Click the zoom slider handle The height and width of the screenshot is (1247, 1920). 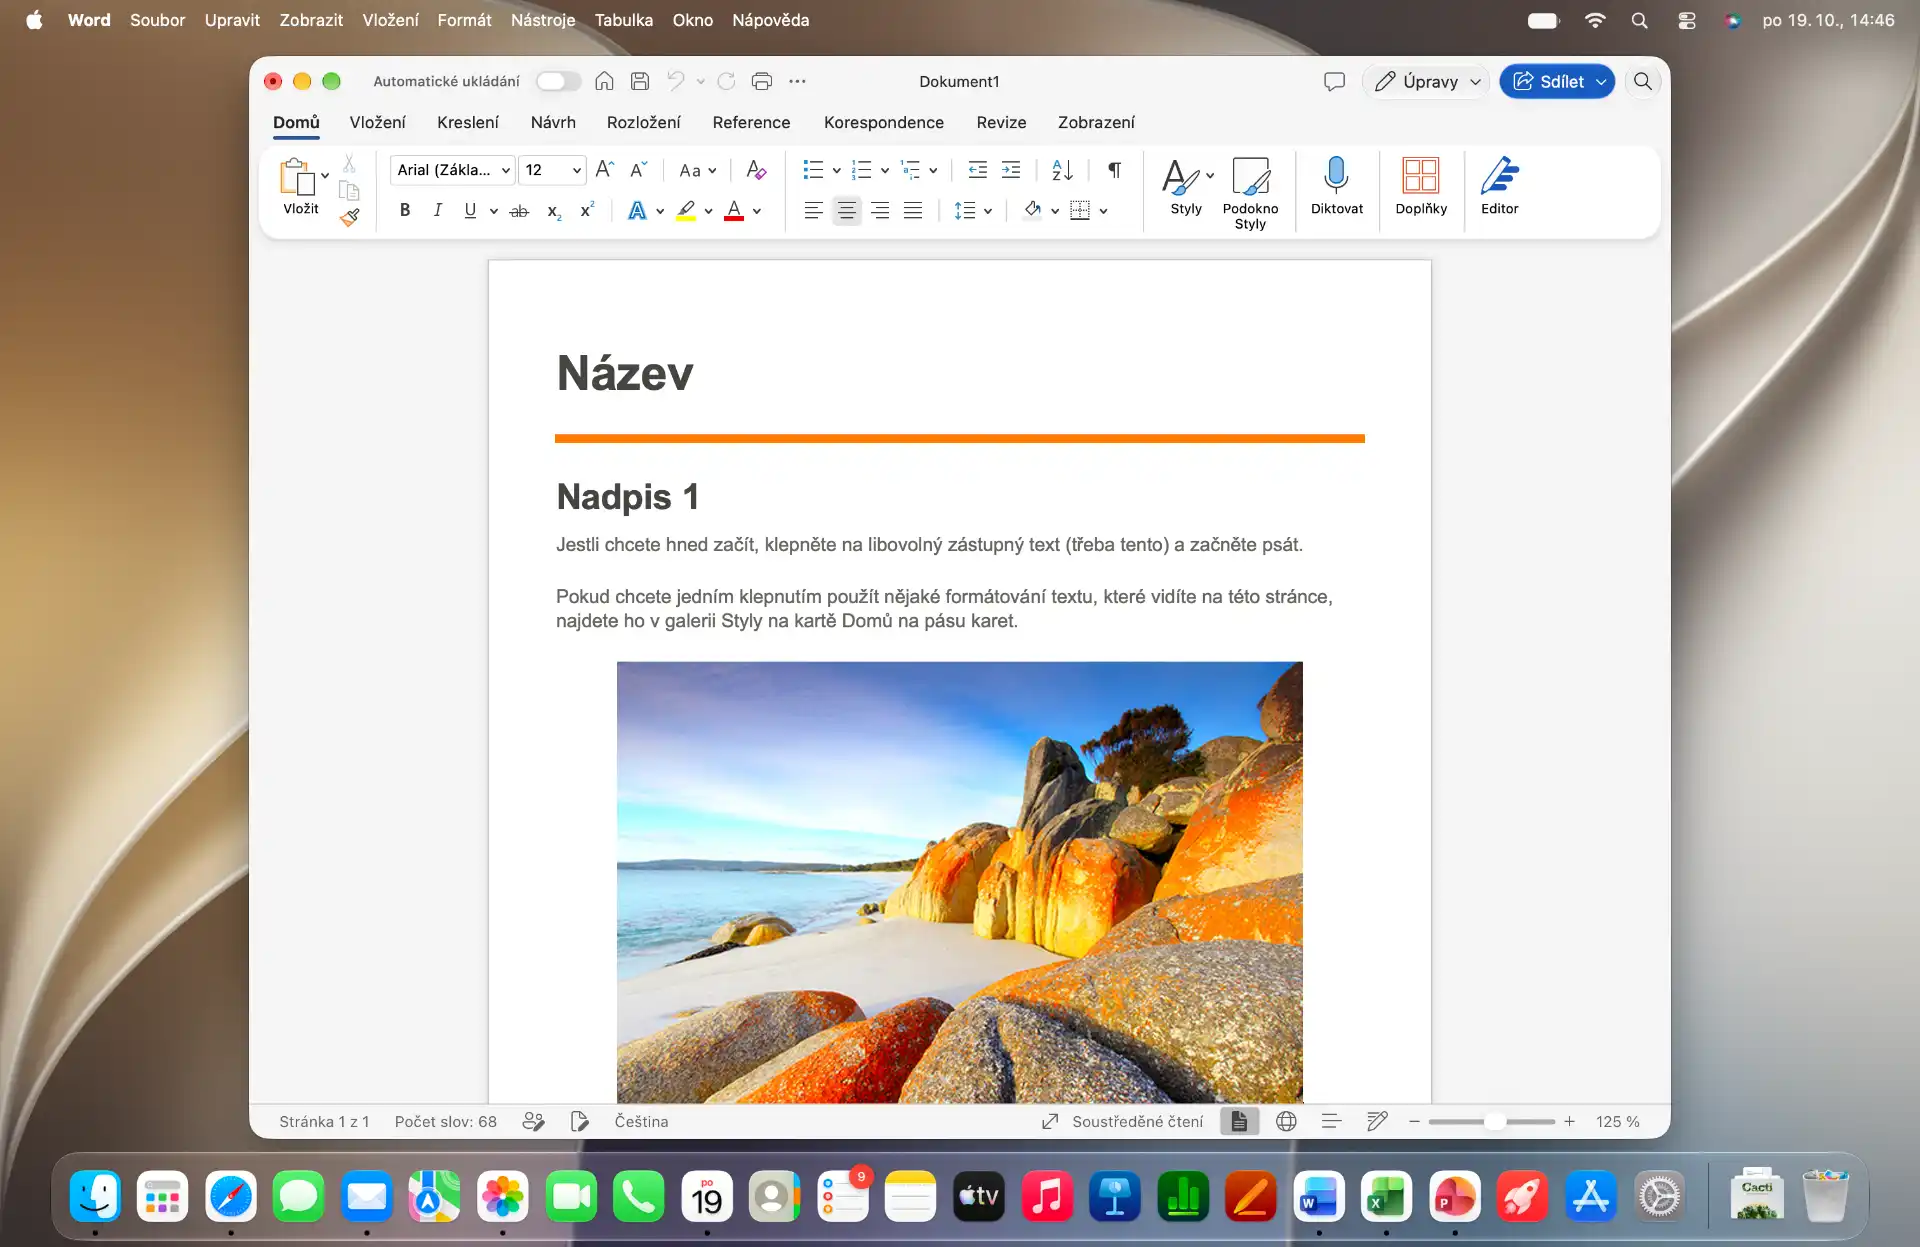[1494, 1122]
